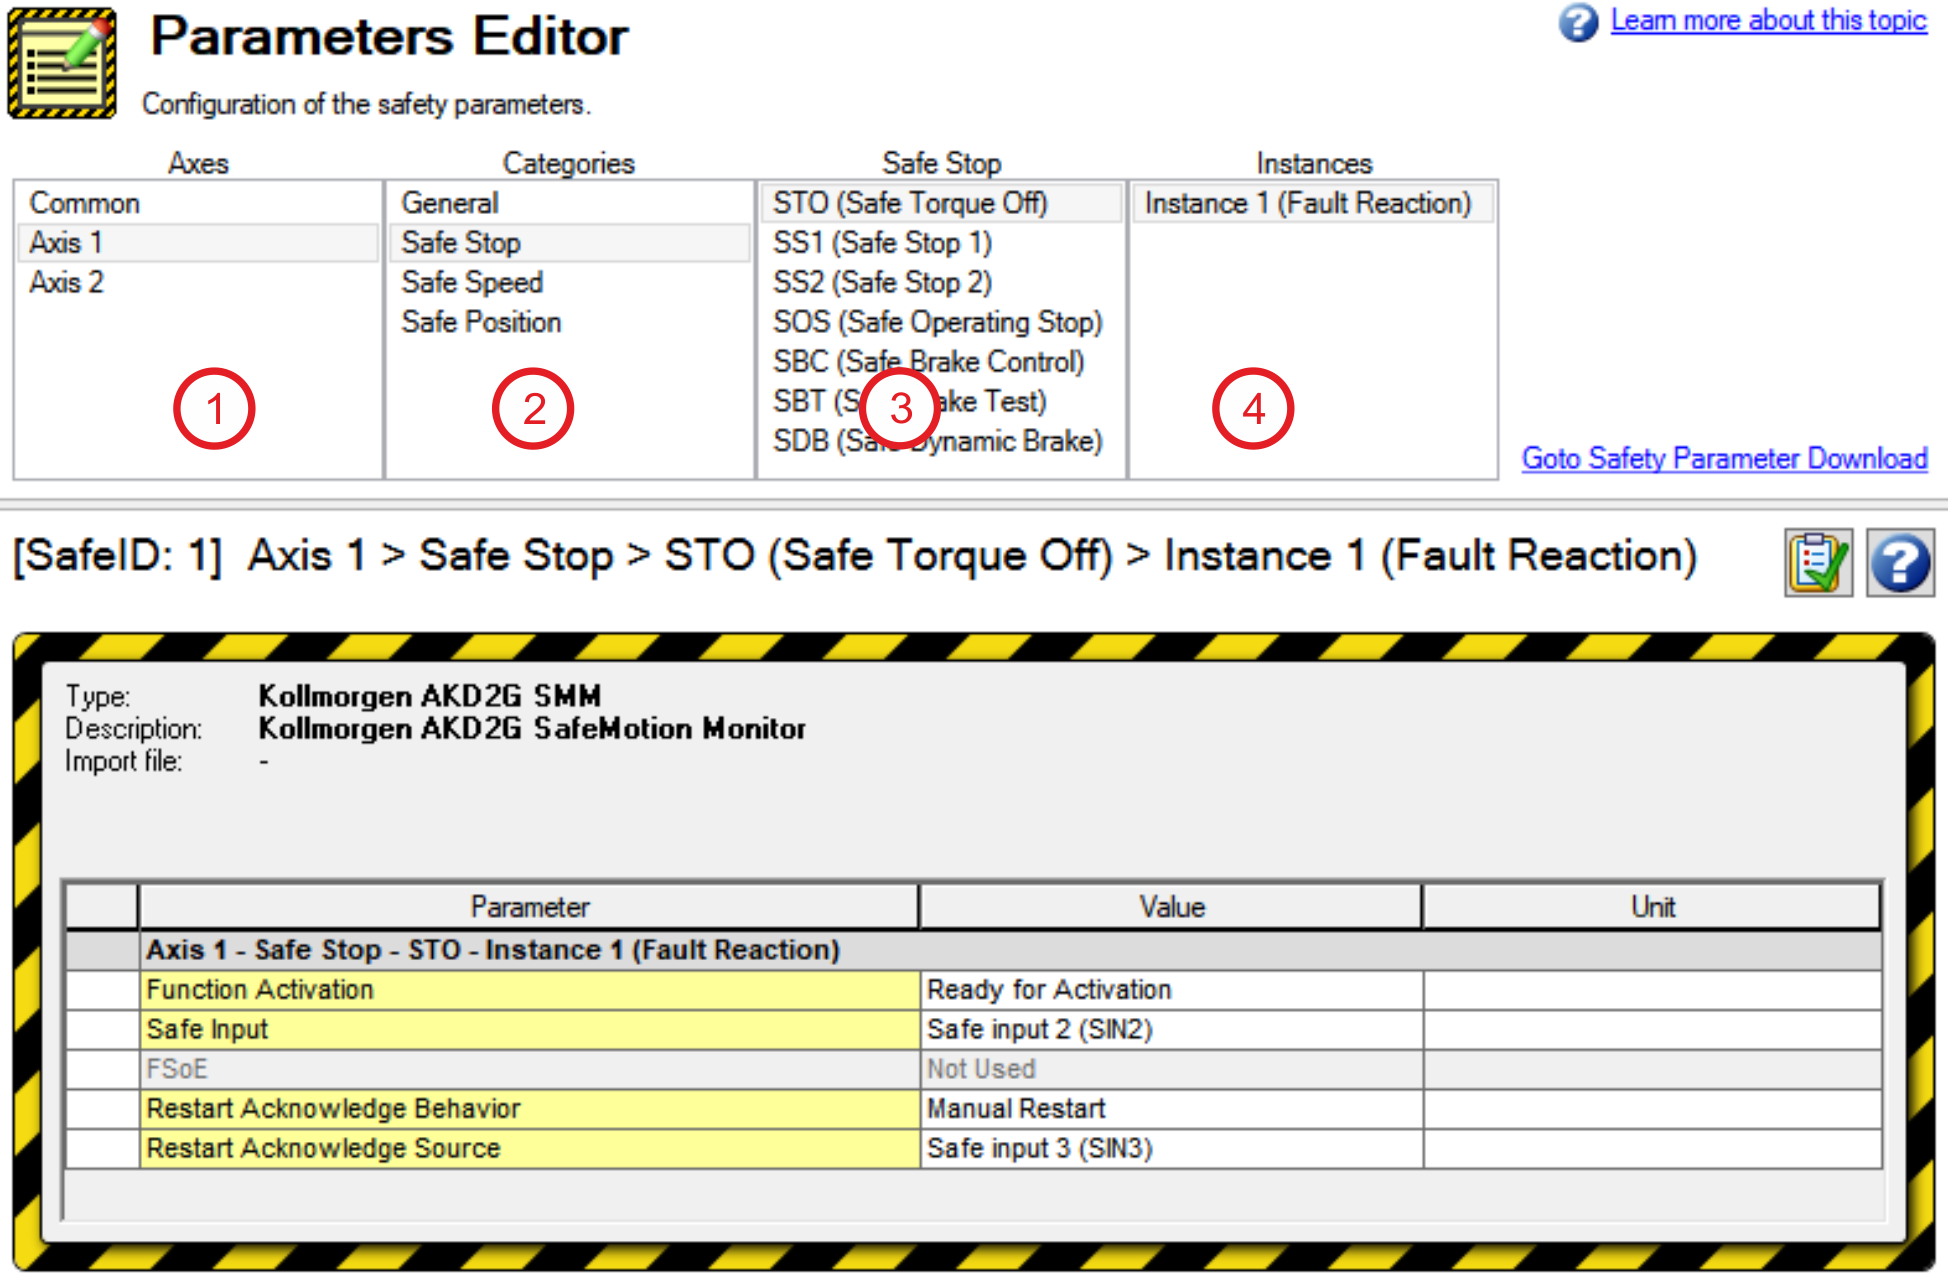The height and width of the screenshot is (1284, 1948).
Task: Select SDB dynamic brake function
Action: (x=941, y=441)
